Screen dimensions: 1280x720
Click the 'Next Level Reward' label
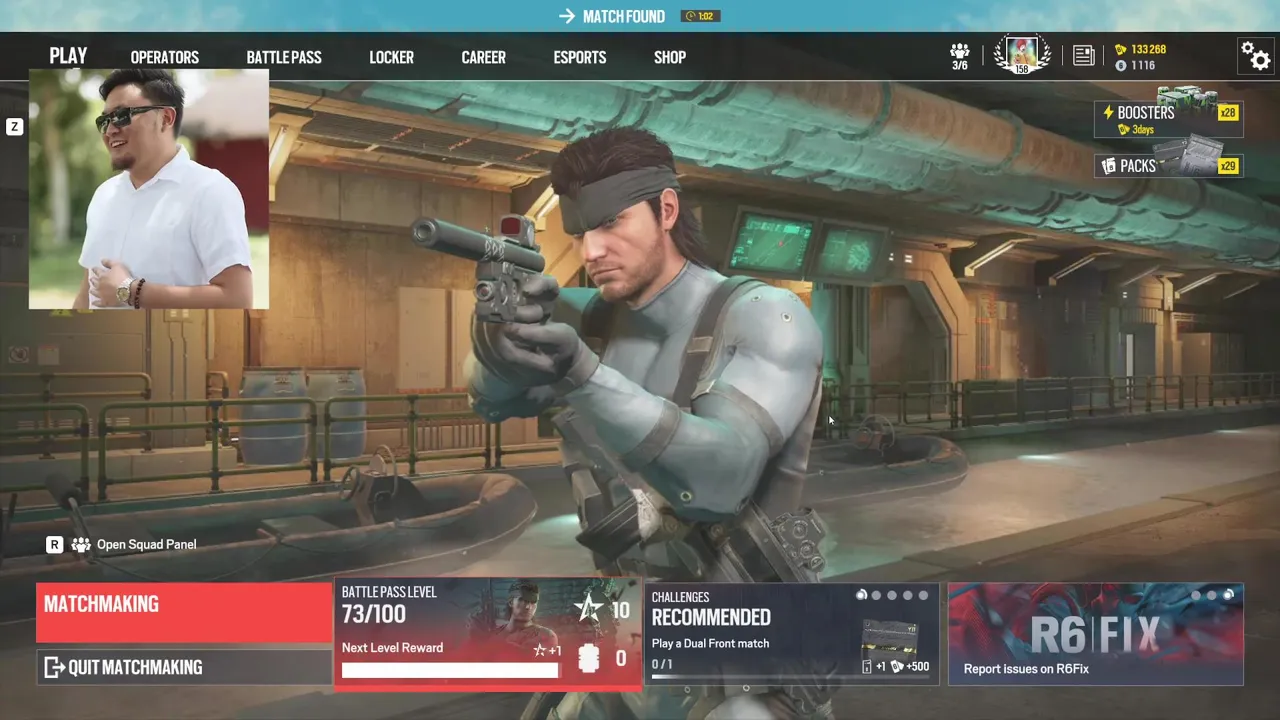coord(392,648)
